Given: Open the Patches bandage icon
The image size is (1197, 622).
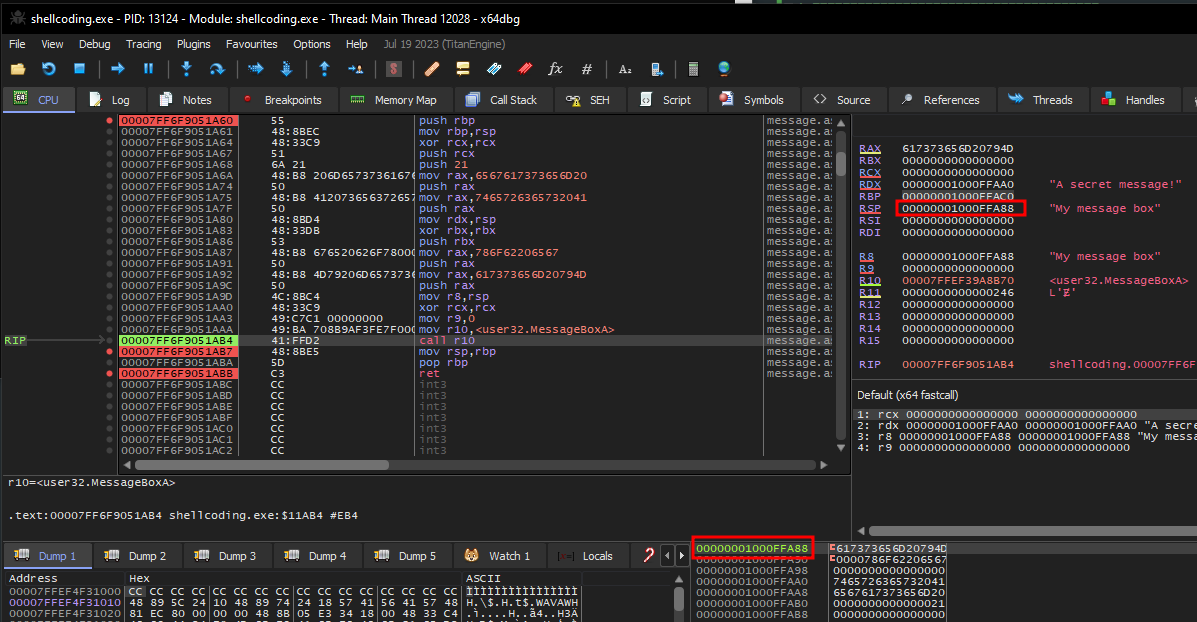Looking at the screenshot, I should point(431,69).
